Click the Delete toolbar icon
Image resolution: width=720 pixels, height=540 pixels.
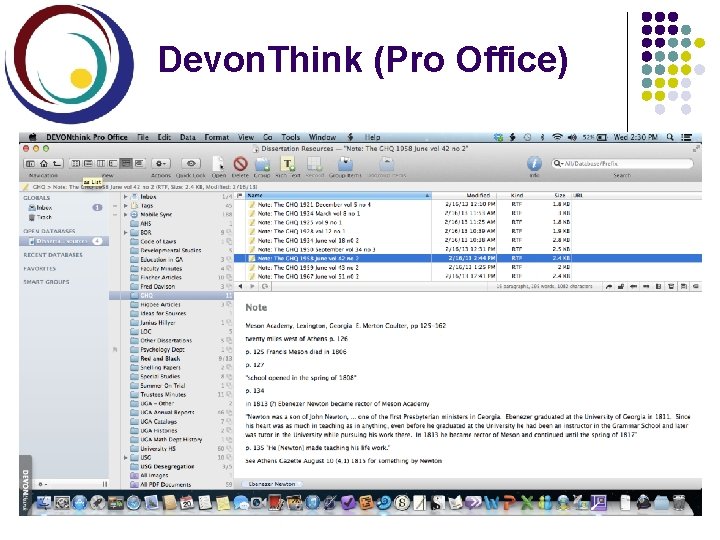tap(240, 163)
